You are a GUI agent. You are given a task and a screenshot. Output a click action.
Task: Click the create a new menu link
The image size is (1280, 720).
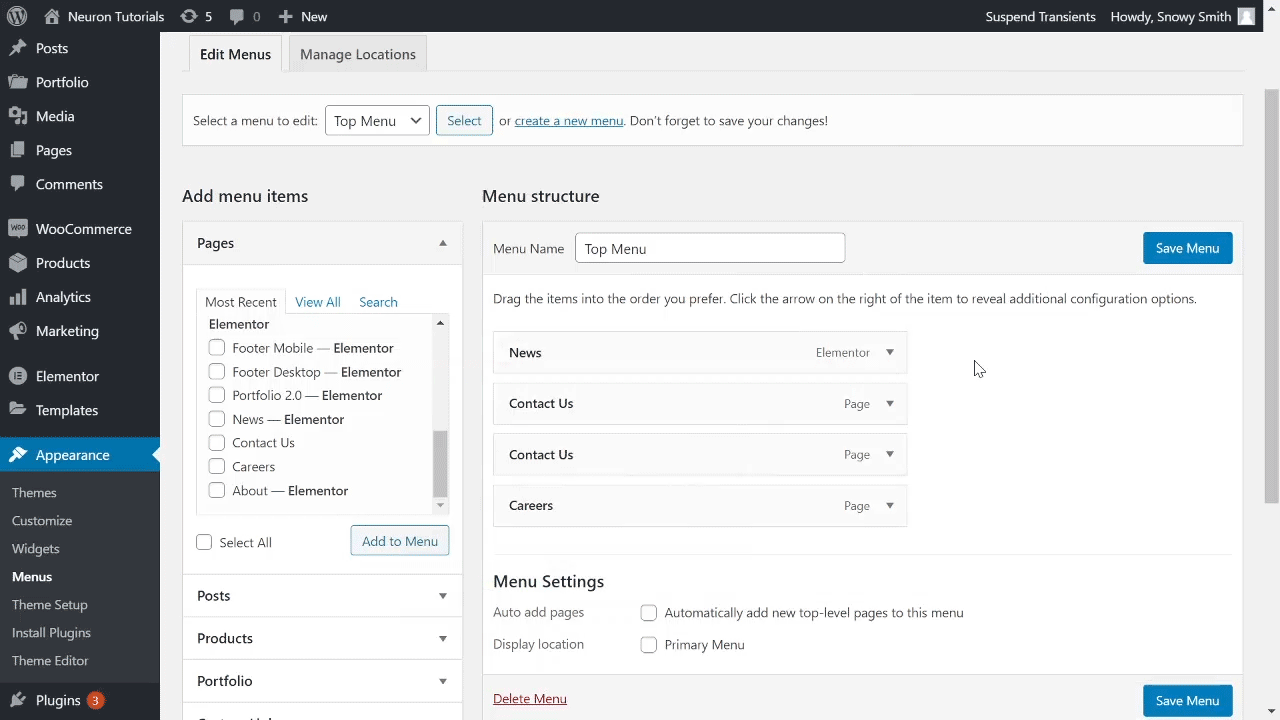[569, 121]
